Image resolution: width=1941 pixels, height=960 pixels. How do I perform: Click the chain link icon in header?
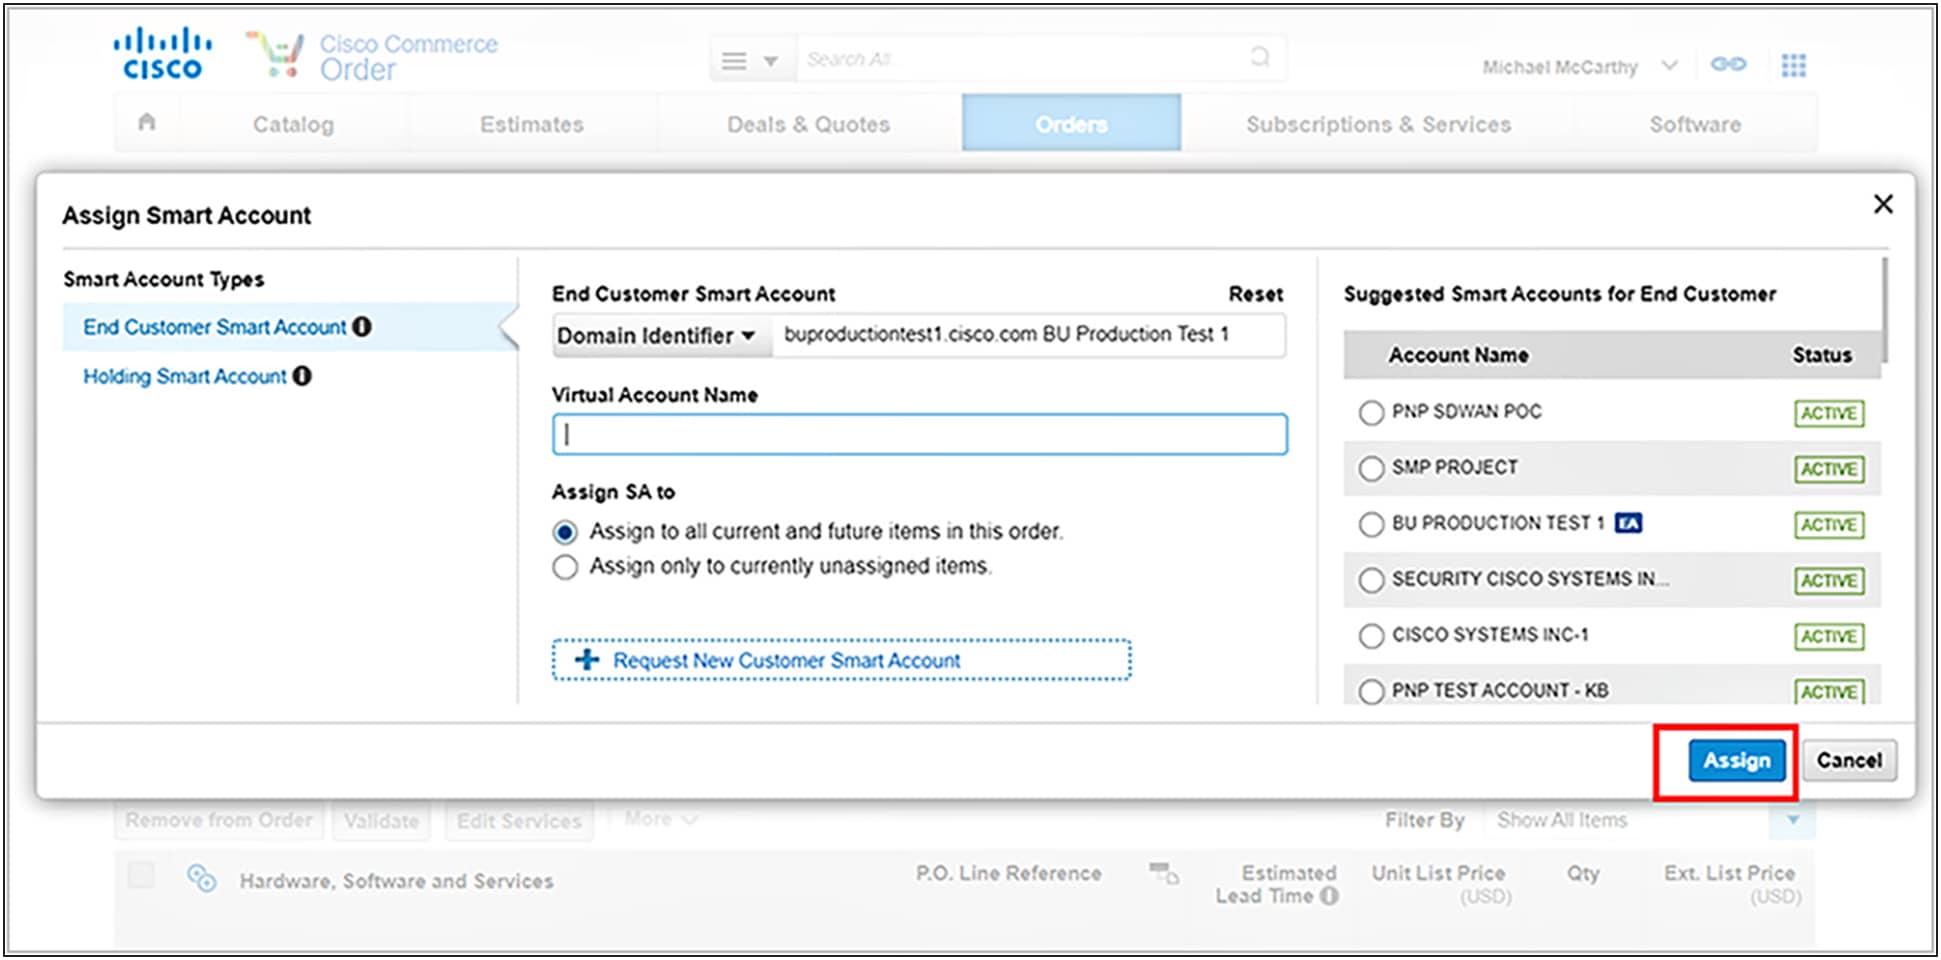pyautogui.click(x=1728, y=65)
